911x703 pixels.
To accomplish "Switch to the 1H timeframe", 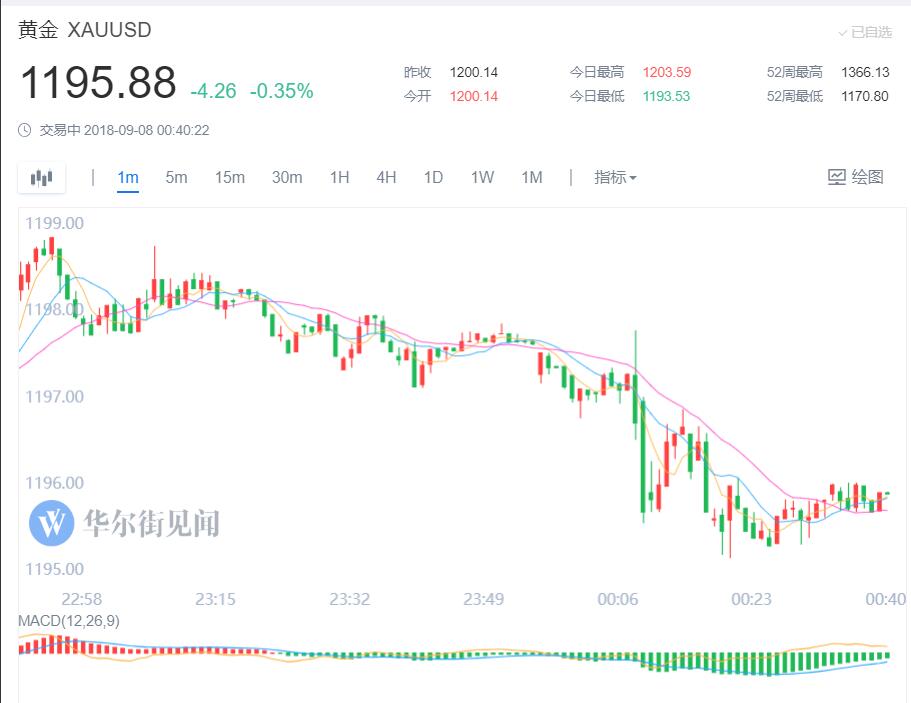I will [339, 177].
